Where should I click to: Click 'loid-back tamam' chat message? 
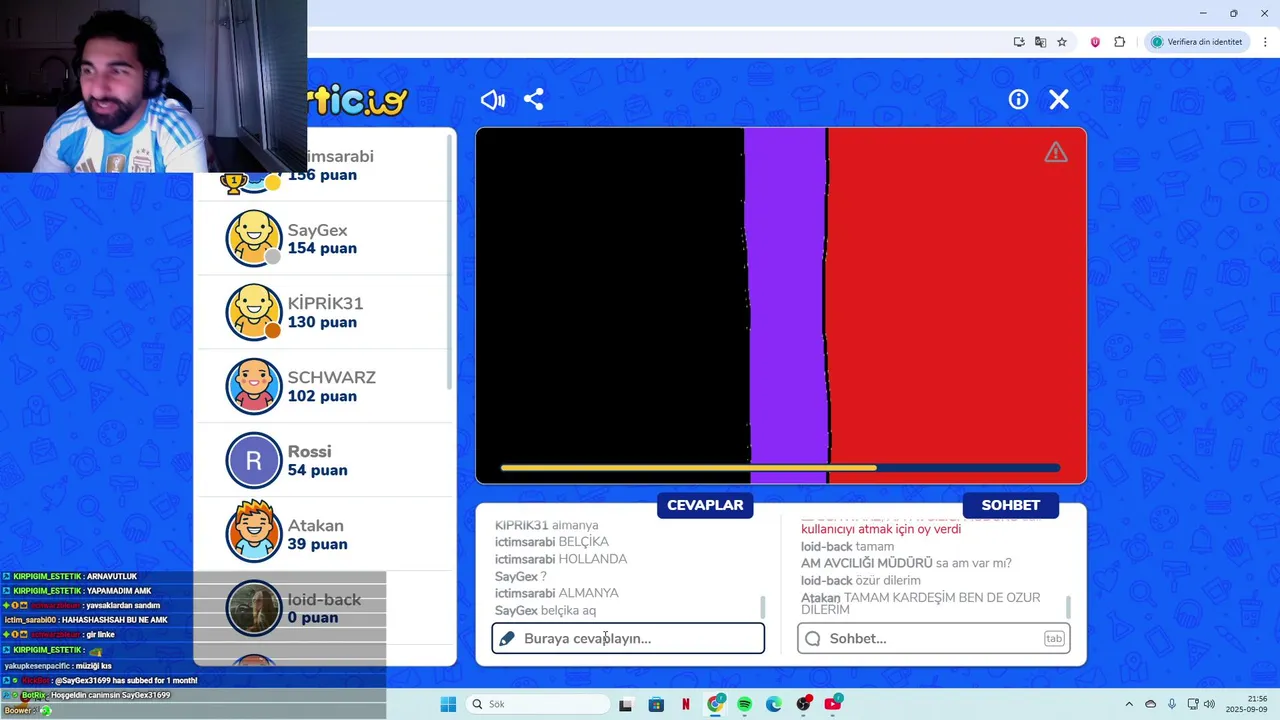[847, 547]
